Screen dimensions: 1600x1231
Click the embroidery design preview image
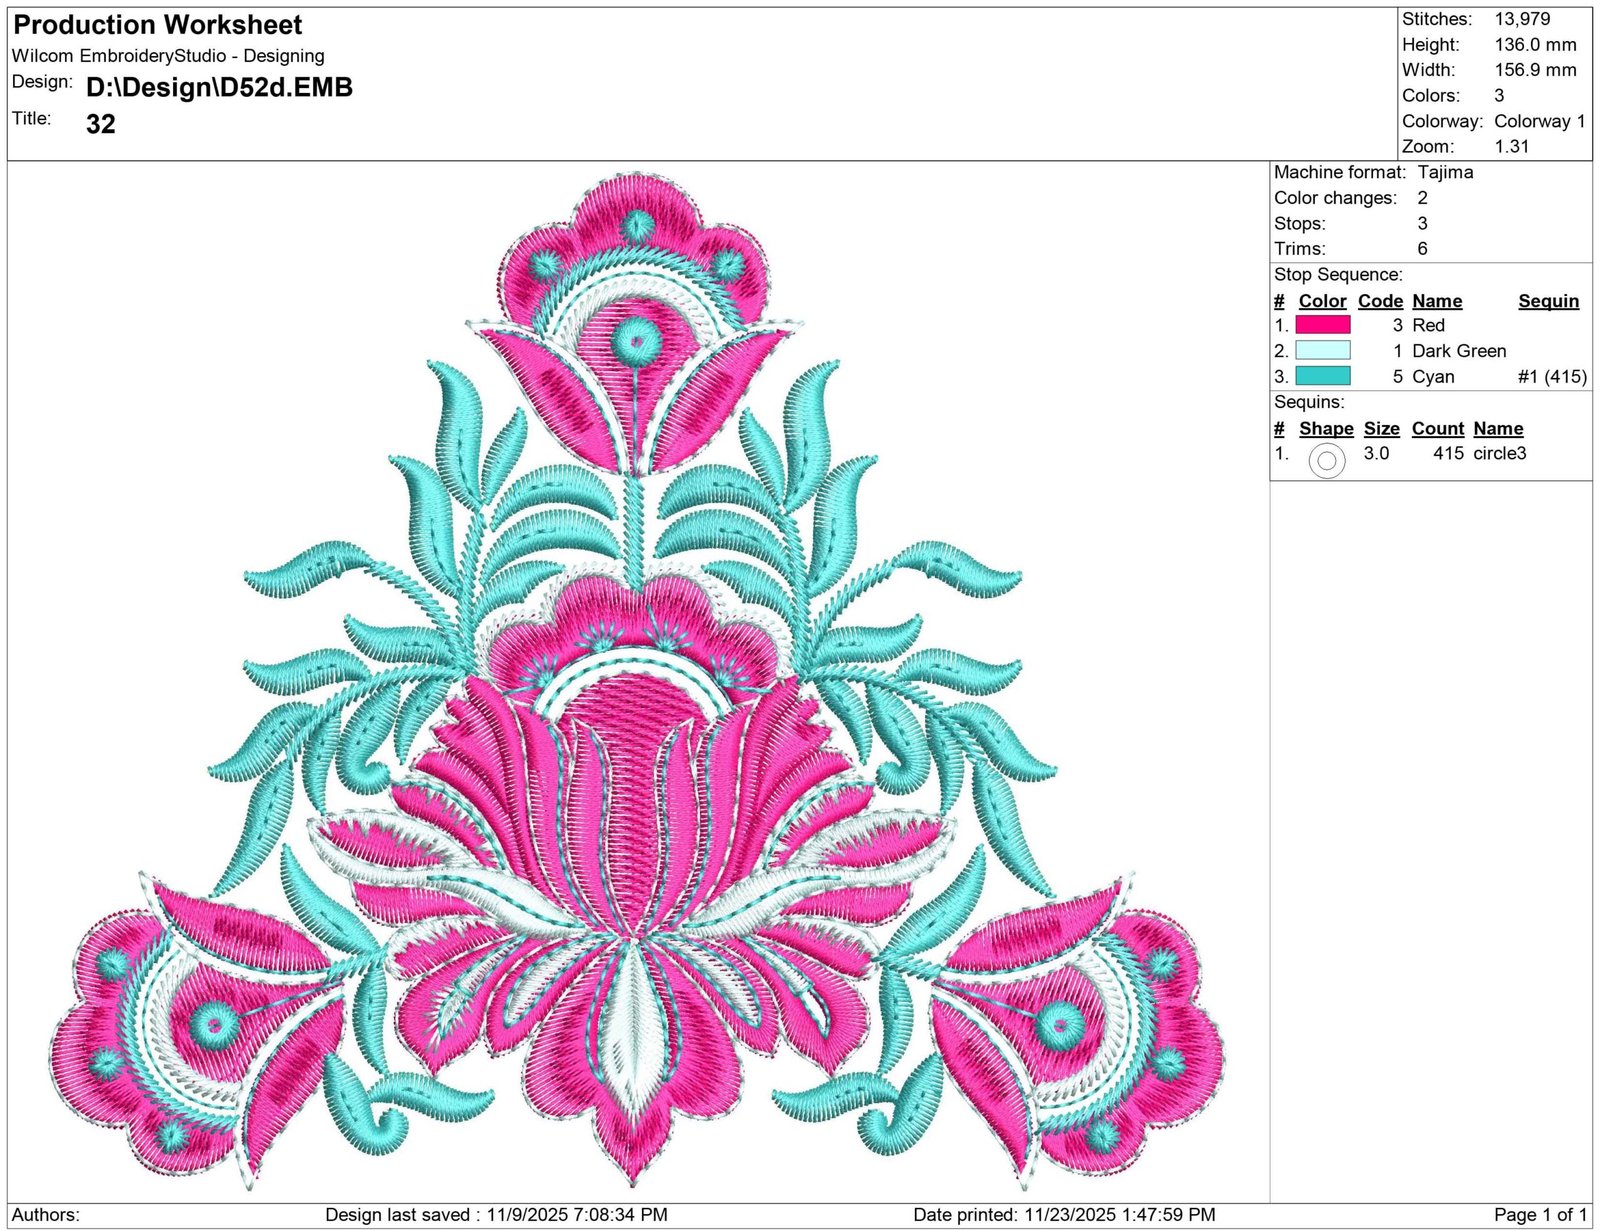click(x=637, y=683)
